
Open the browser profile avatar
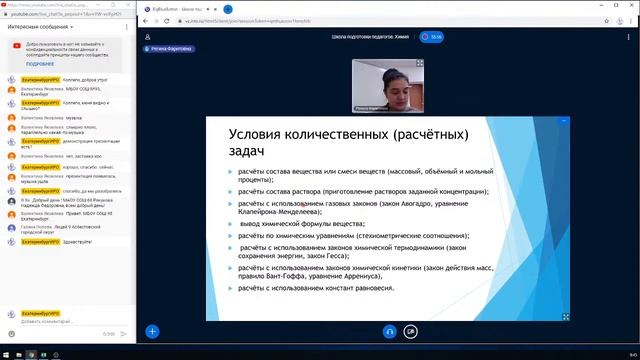pyautogui.click(x=620, y=21)
